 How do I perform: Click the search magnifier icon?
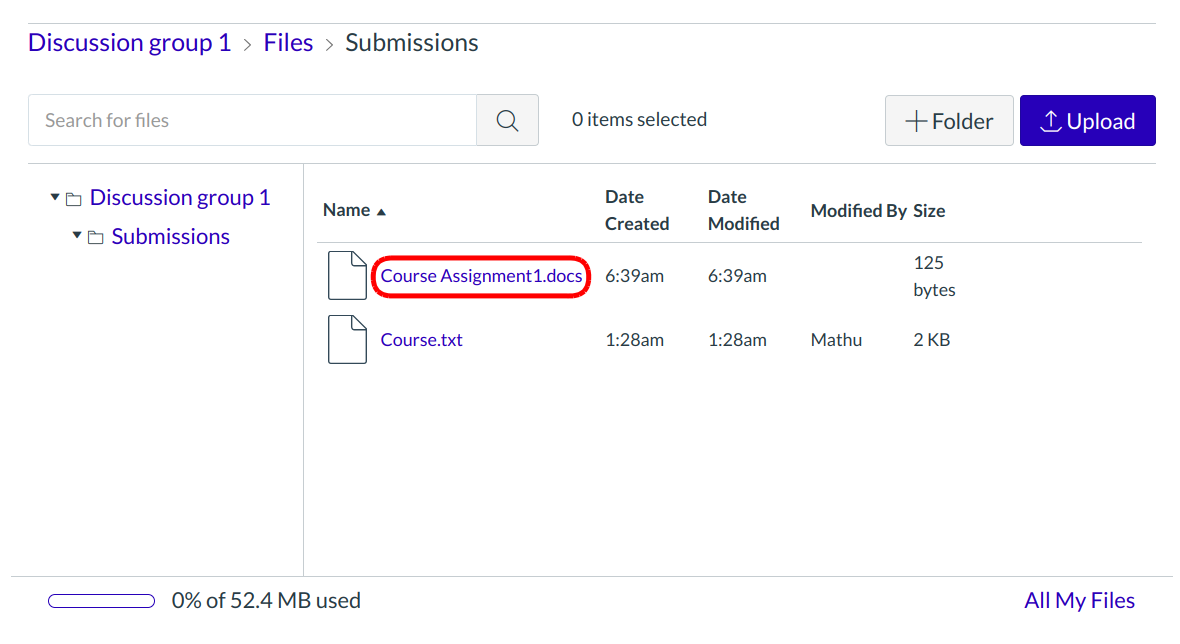point(507,119)
